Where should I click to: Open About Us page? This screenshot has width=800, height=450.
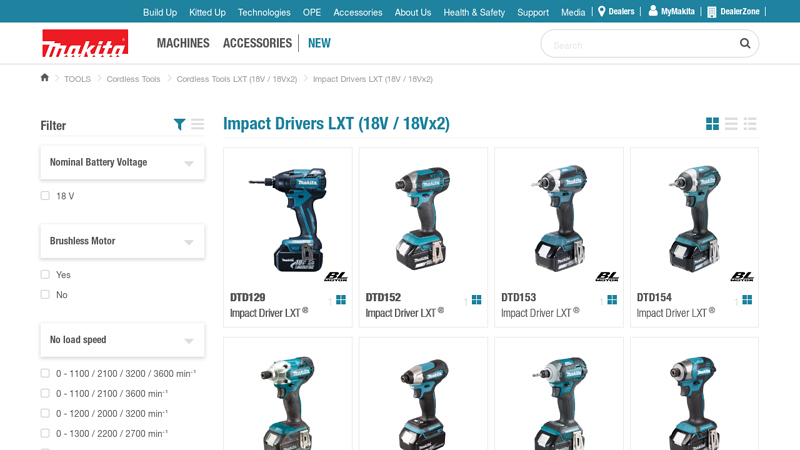pos(413,12)
